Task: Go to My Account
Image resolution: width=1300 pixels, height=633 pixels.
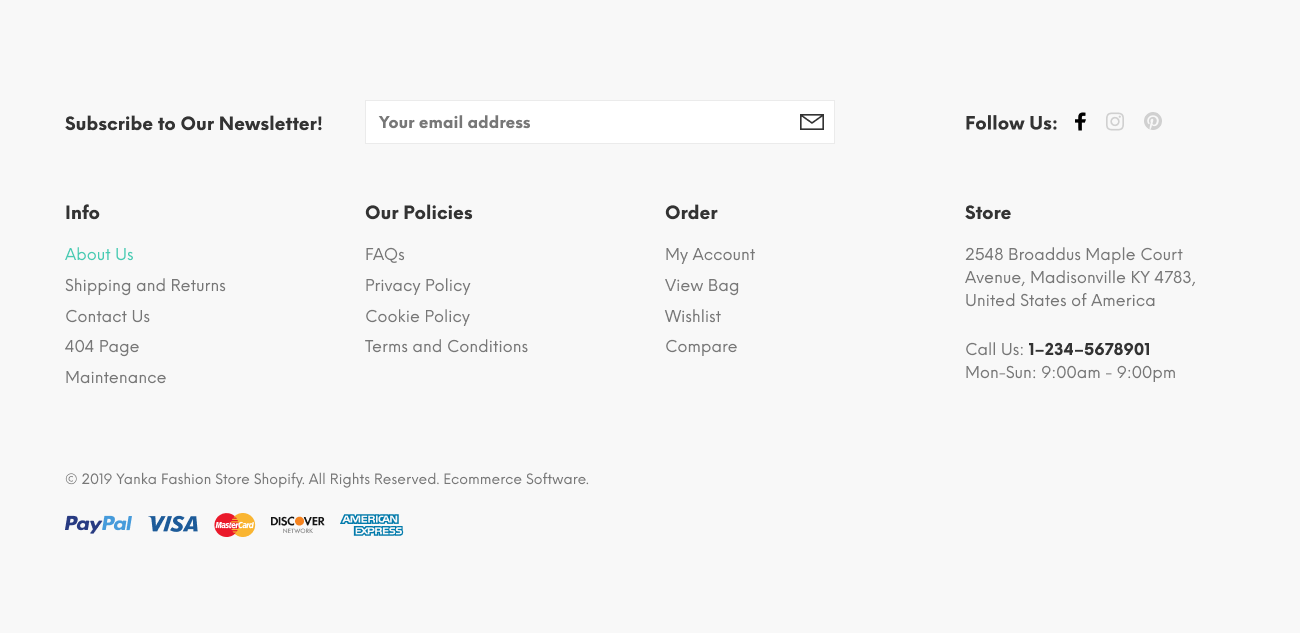Action: (710, 254)
